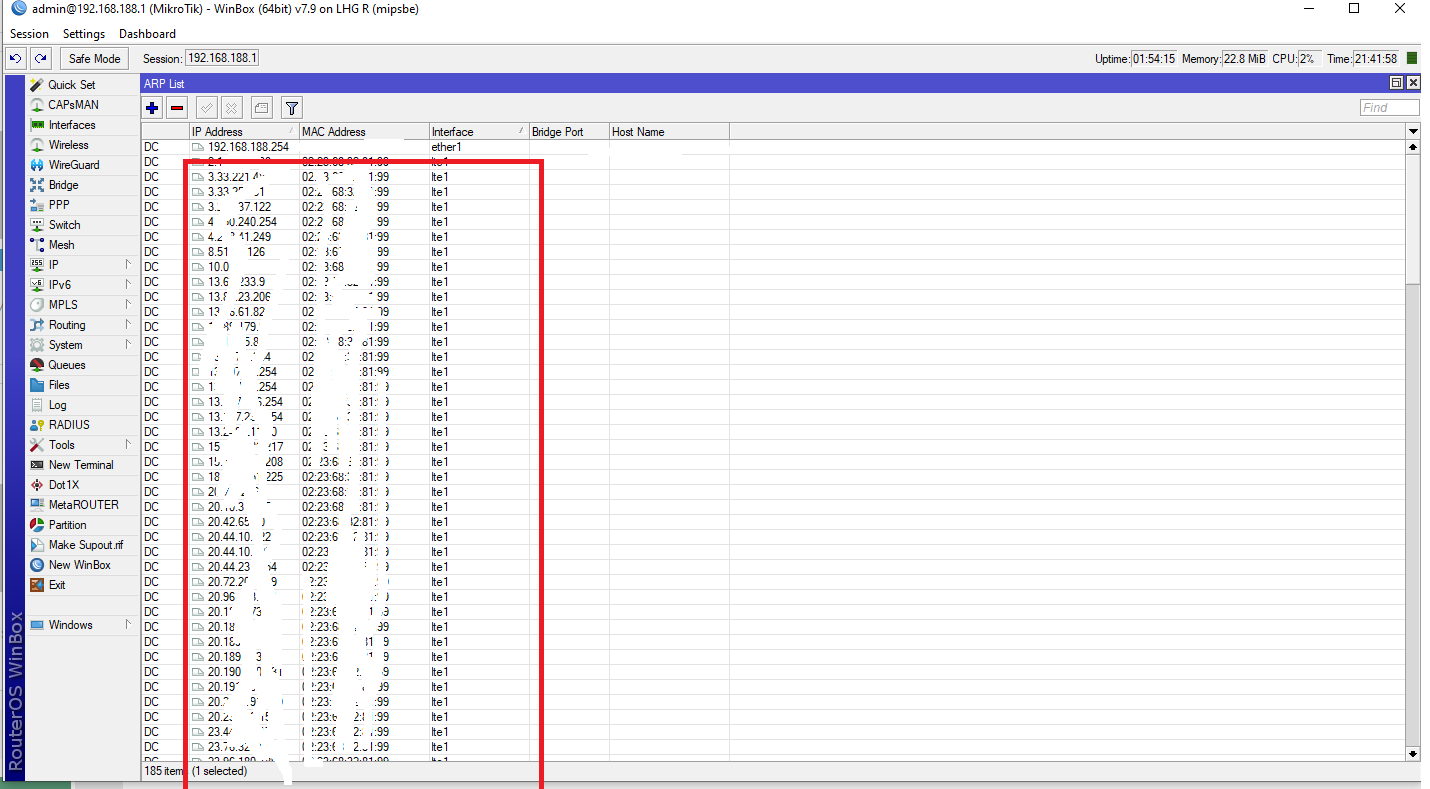Image resolution: width=1430 pixels, height=789 pixels.
Task: Click the Find search field
Action: (x=1390, y=107)
